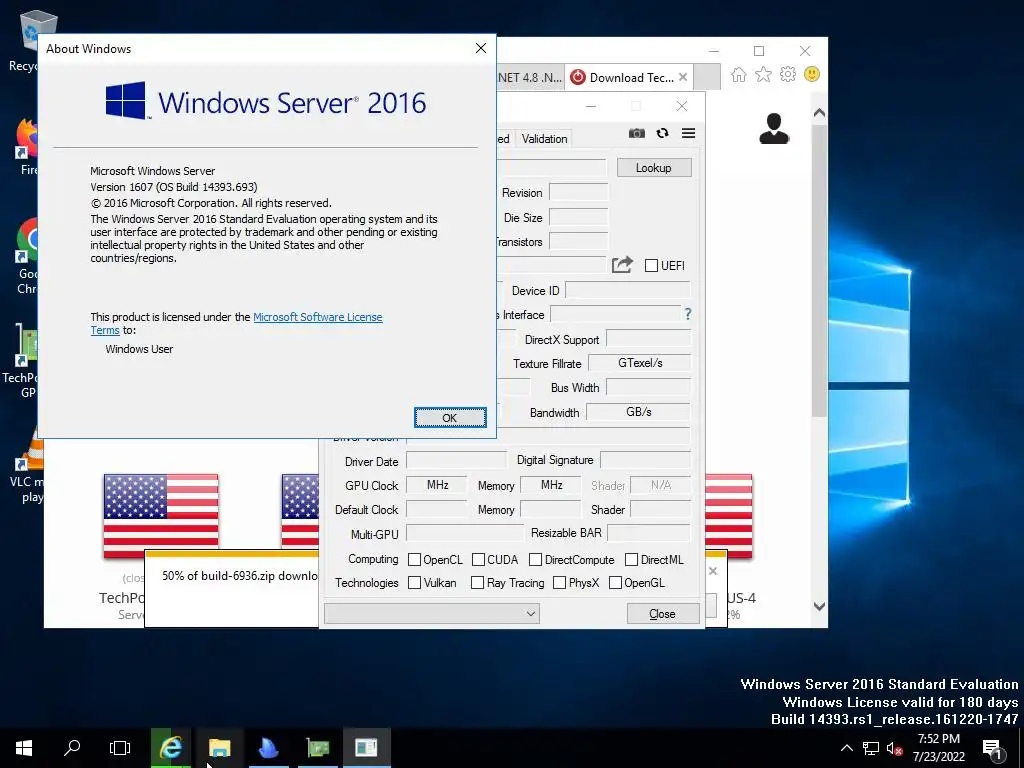1024x768 pixels.
Task: Click the Bus Interface question mark
Action: (688, 314)
